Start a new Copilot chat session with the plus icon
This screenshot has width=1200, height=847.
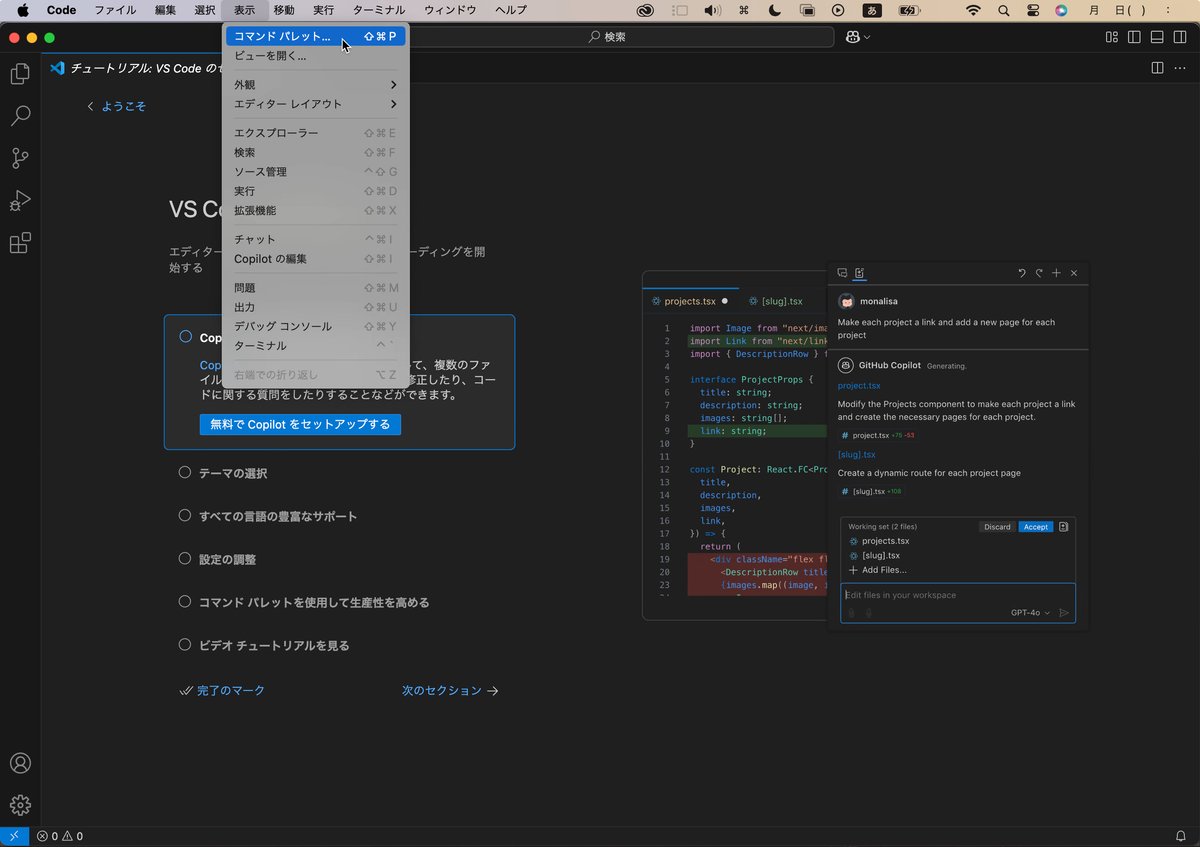[1056, 272]
